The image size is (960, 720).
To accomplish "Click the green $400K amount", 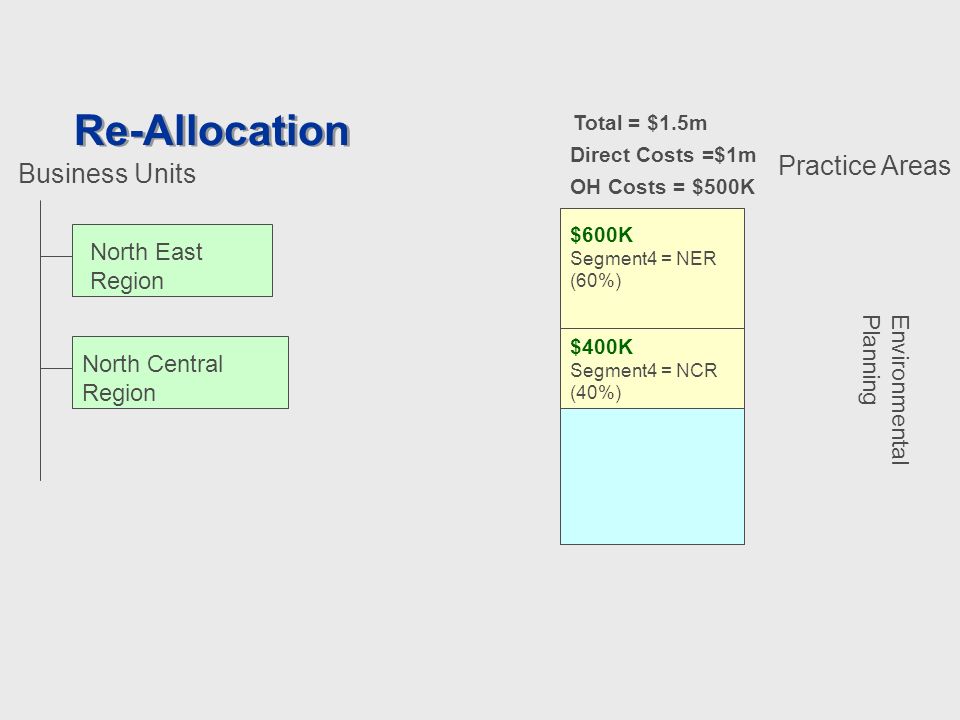I will click(x=601, y=347).
